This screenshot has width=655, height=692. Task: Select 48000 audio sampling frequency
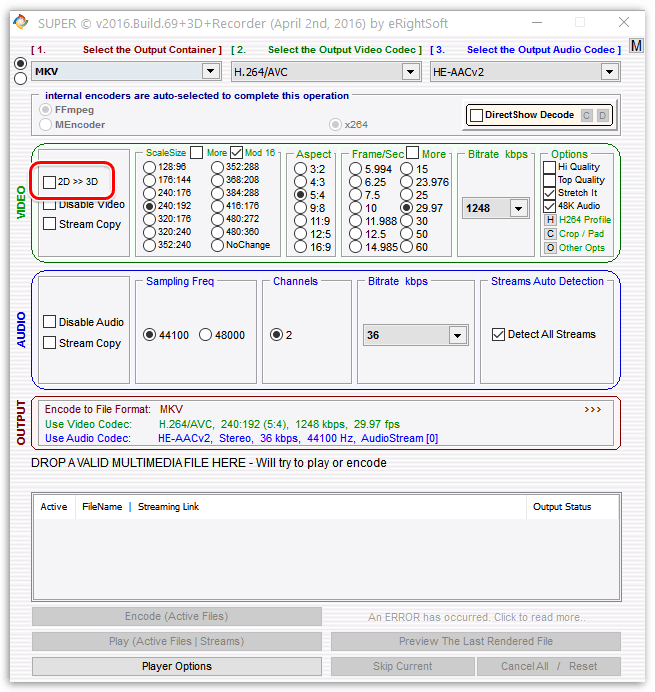point(205,335)
